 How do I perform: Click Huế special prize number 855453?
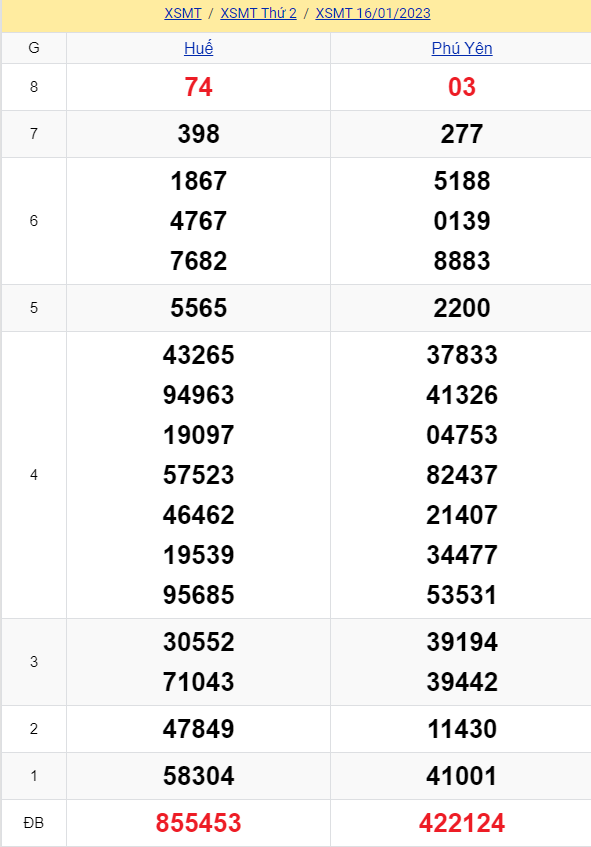(x=198, y=823)
